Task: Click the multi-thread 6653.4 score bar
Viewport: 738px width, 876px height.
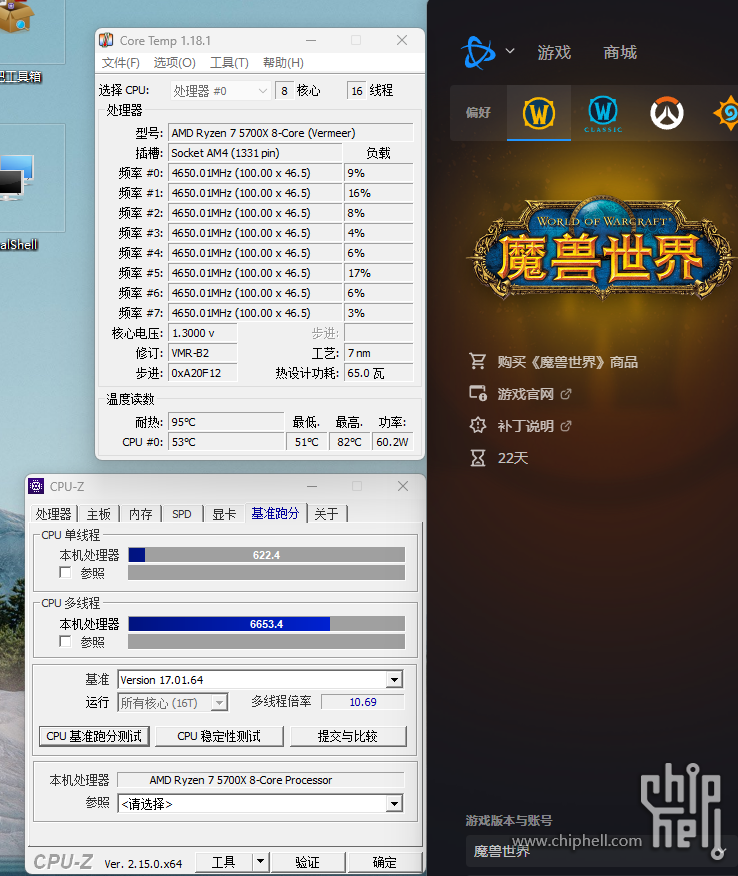Action: [x=266, y=624]
